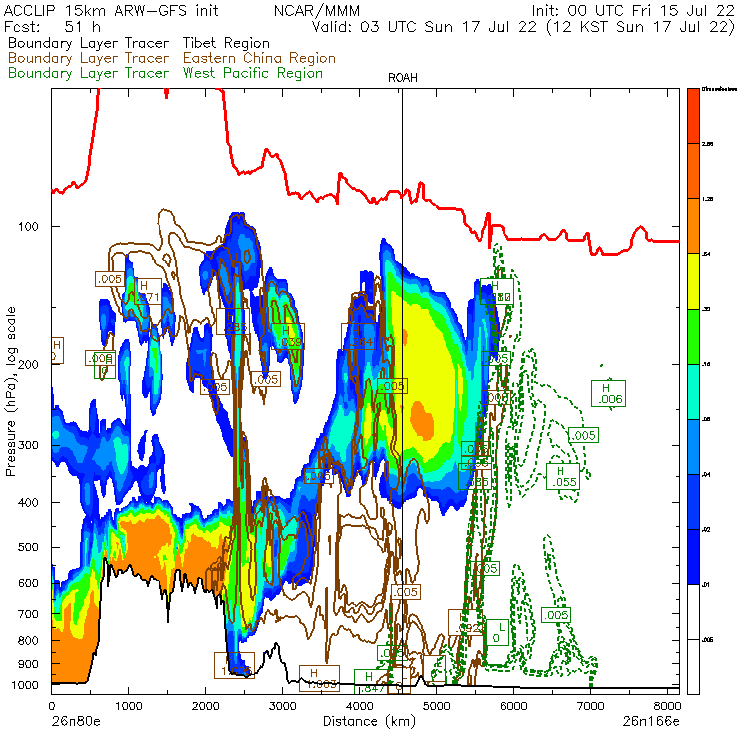
Task: Click the brown 'H 1.003' contour label
Action: (x=319, y=678)
